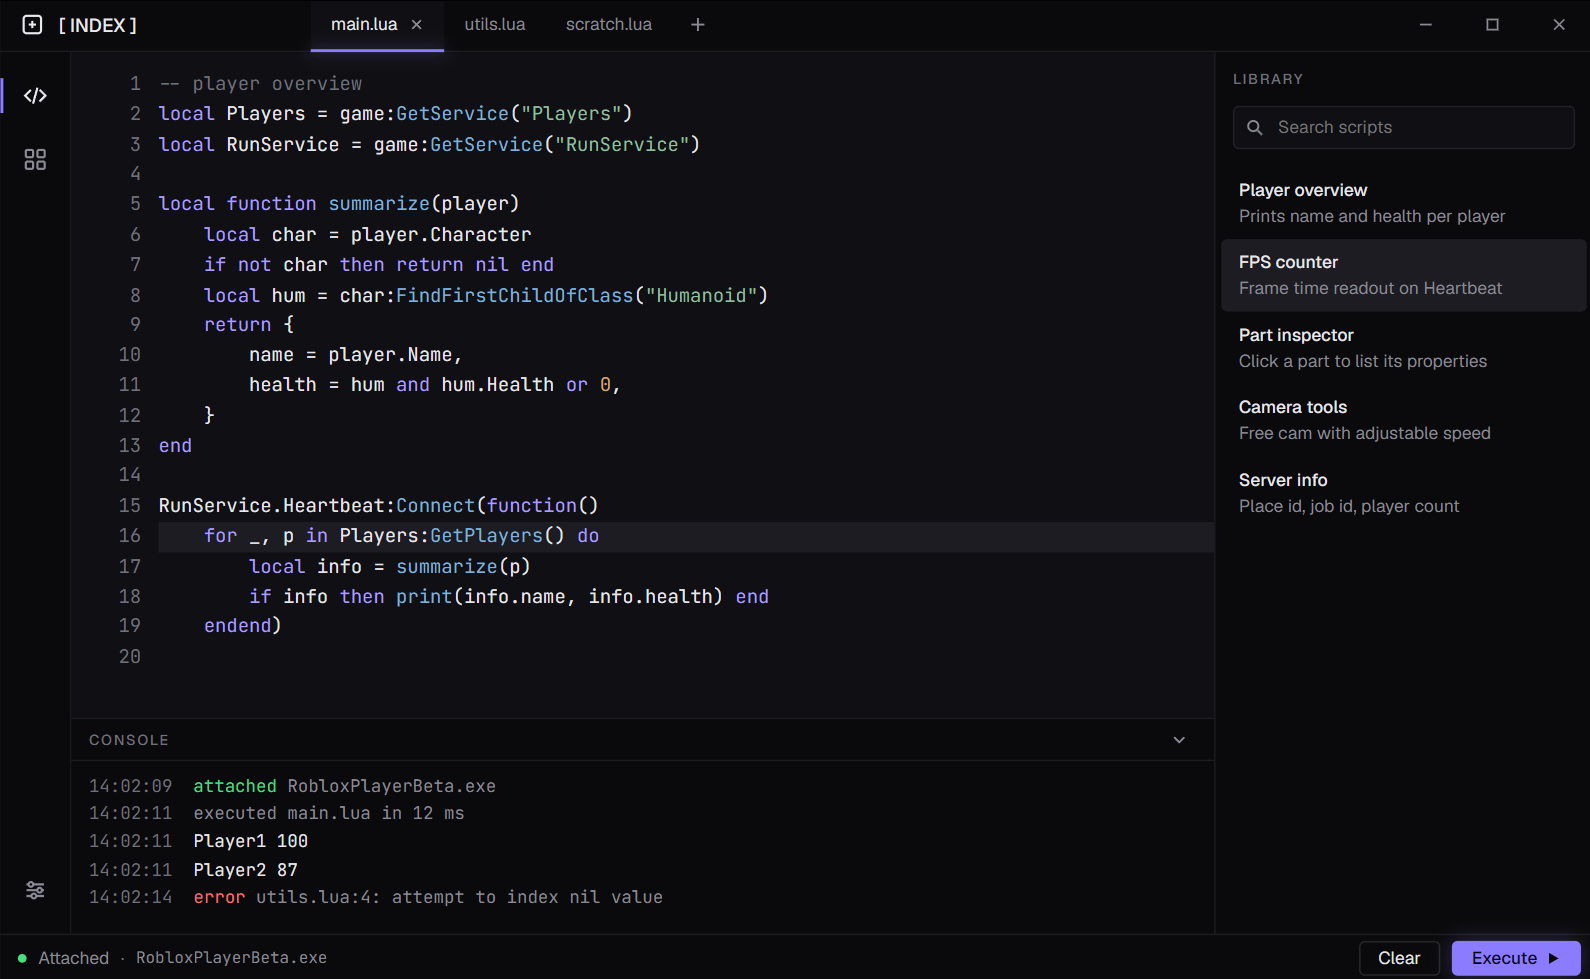Add a new script tab
1590x979 pixels.
[x=698, y=25]
